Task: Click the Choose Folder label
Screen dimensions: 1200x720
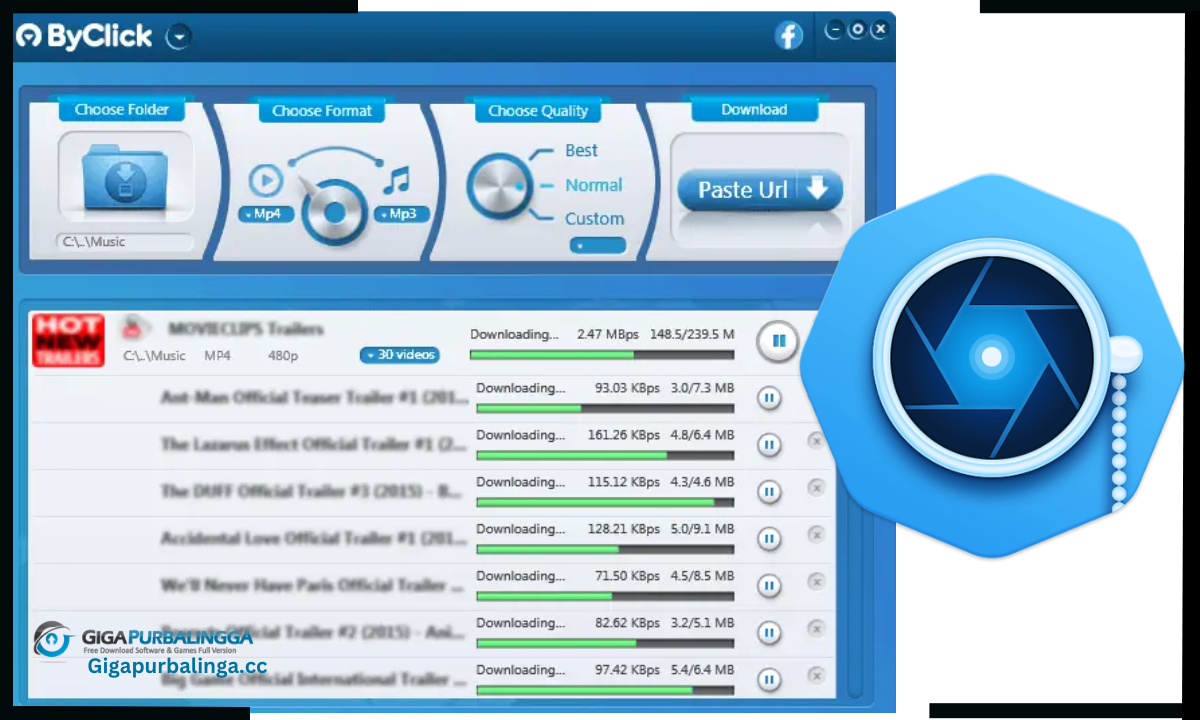Action: point(122,110)
